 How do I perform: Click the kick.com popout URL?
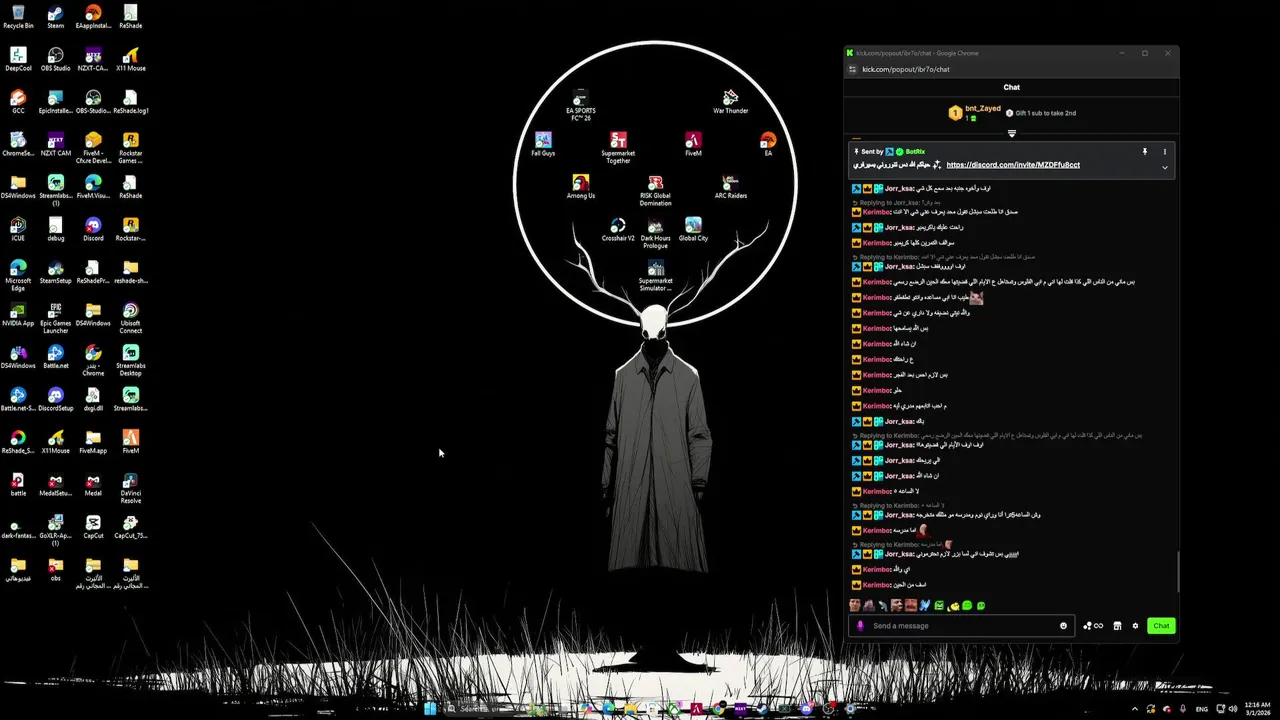pos(906,69)
